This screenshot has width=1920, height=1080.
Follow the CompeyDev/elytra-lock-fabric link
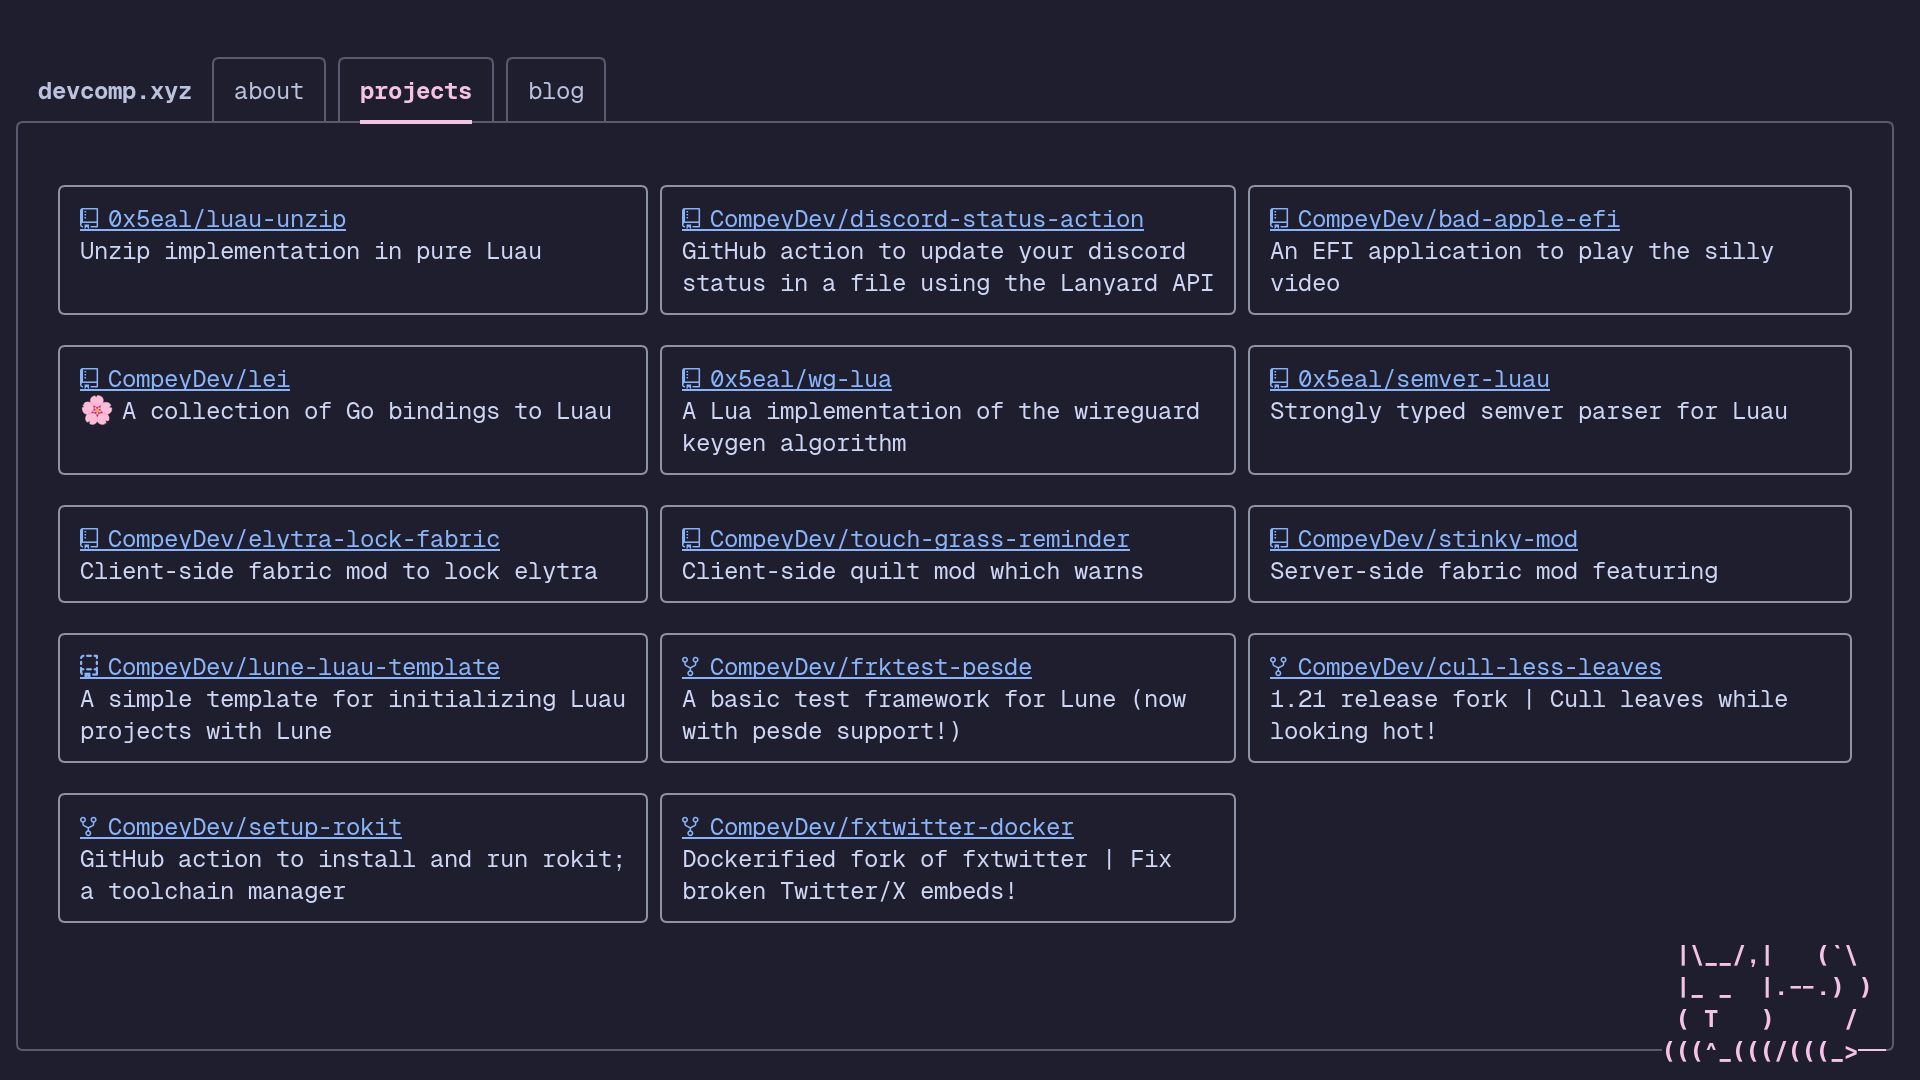[304, 539]
